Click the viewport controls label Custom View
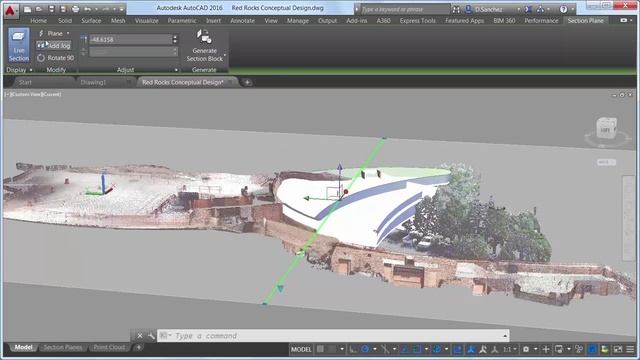The width and height of the screenshot is (640, 360). 25,94
